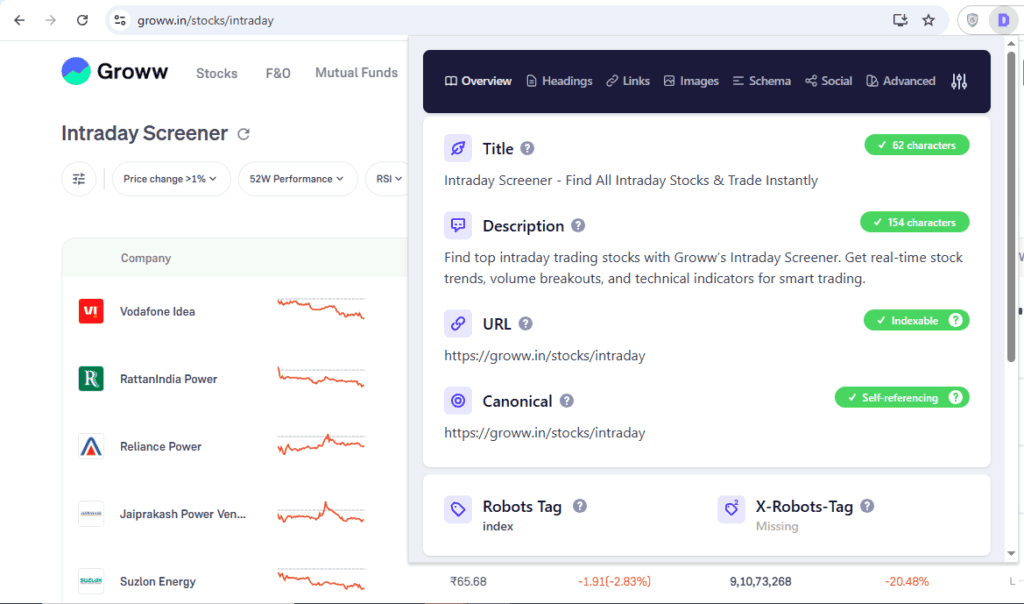The height and width of the screenshot is (604, 1024).
Task: Click the refresh icon beside Intraday Screener
Action: [243, 134]
